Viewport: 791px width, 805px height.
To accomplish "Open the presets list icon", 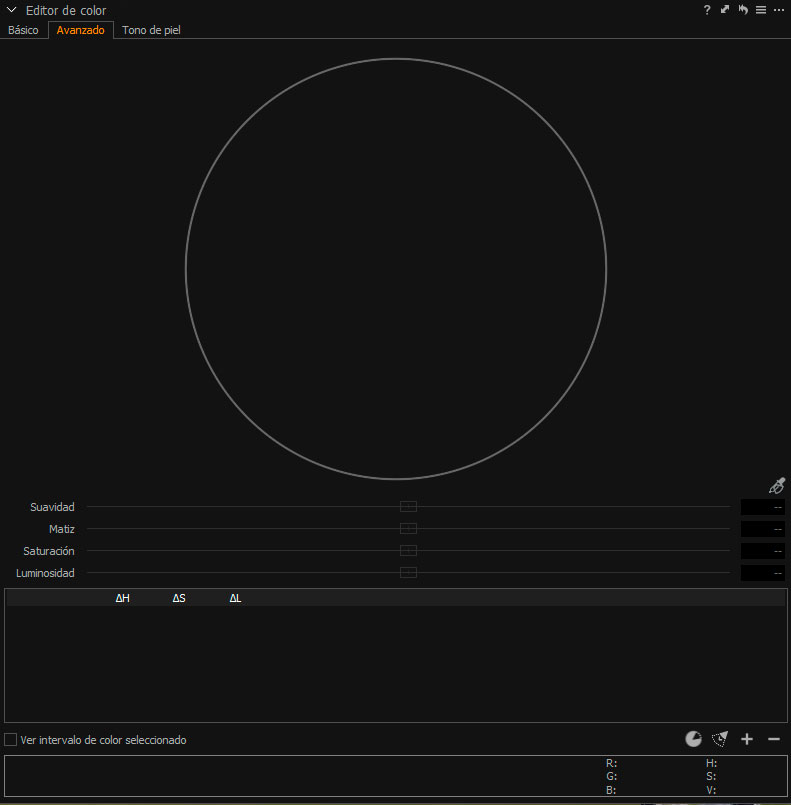I will tap(761, 10).
